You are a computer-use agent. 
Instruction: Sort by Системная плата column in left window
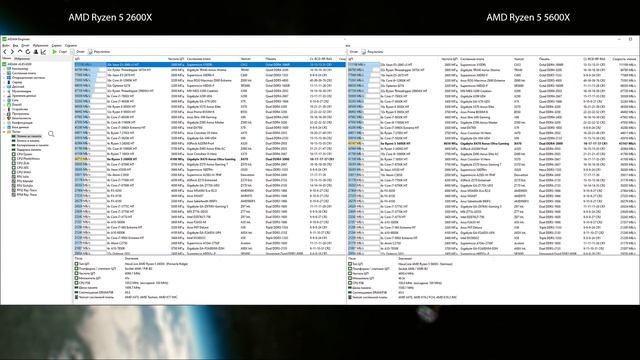(199, 59)
